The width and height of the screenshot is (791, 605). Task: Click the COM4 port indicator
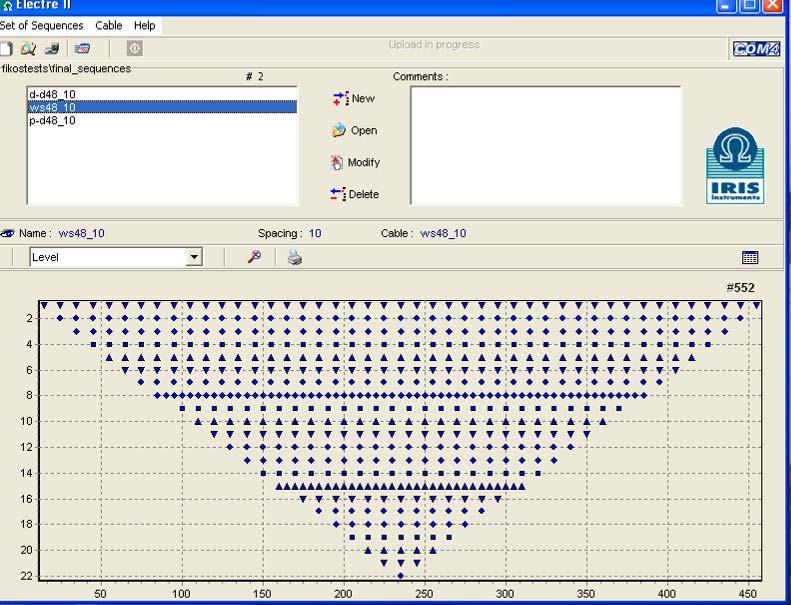[756, 48]
